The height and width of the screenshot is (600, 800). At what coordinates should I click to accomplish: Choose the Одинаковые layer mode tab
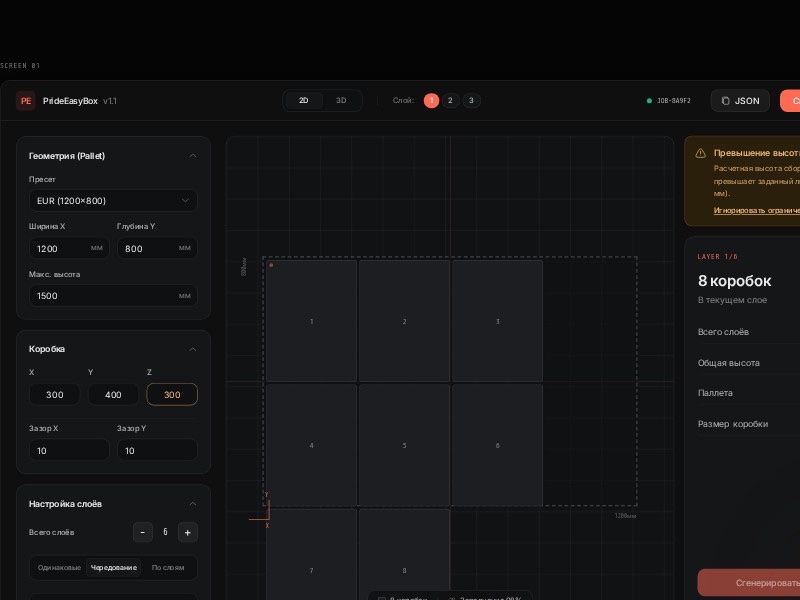tap(59, 568)
